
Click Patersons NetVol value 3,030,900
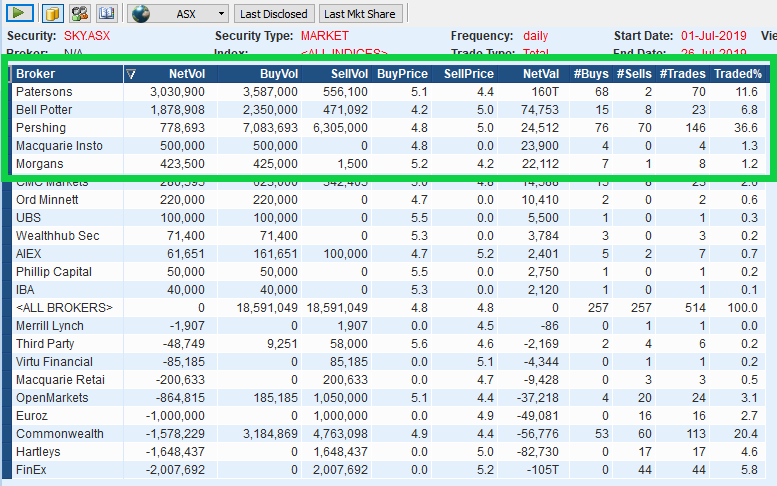point(177,92)
